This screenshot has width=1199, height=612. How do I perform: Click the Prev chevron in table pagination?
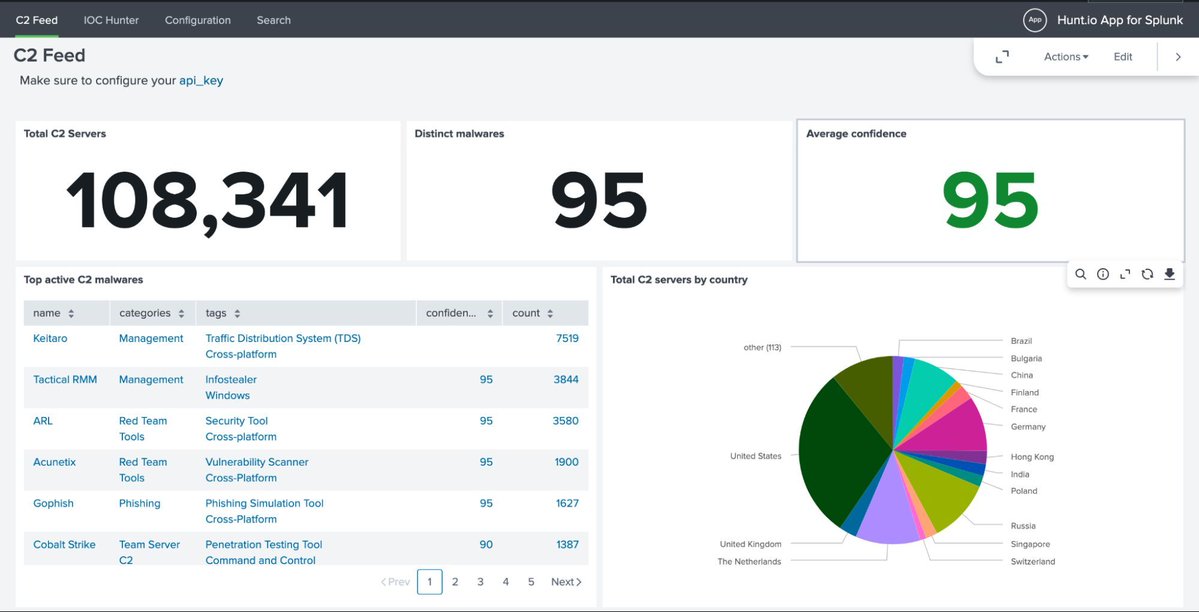click(x=394, y=581)
